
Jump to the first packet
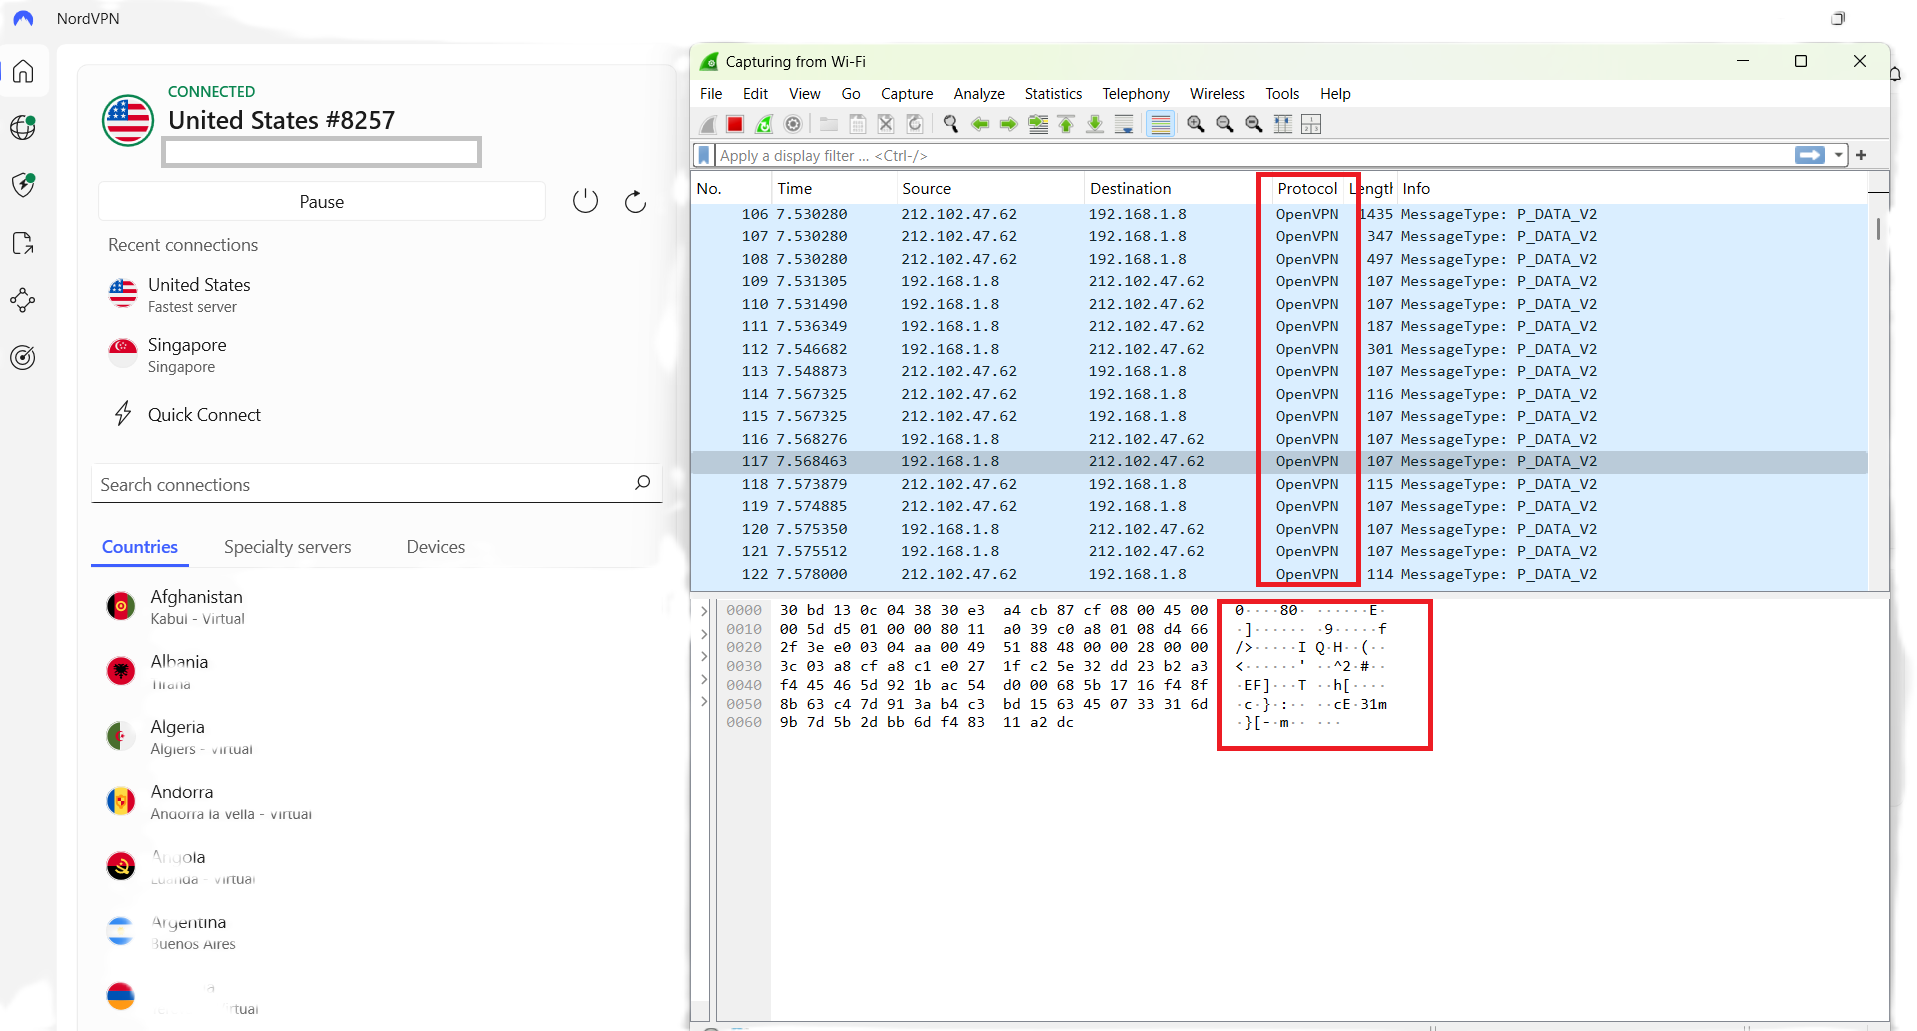pyautogui.click(x=1066, y=124)
